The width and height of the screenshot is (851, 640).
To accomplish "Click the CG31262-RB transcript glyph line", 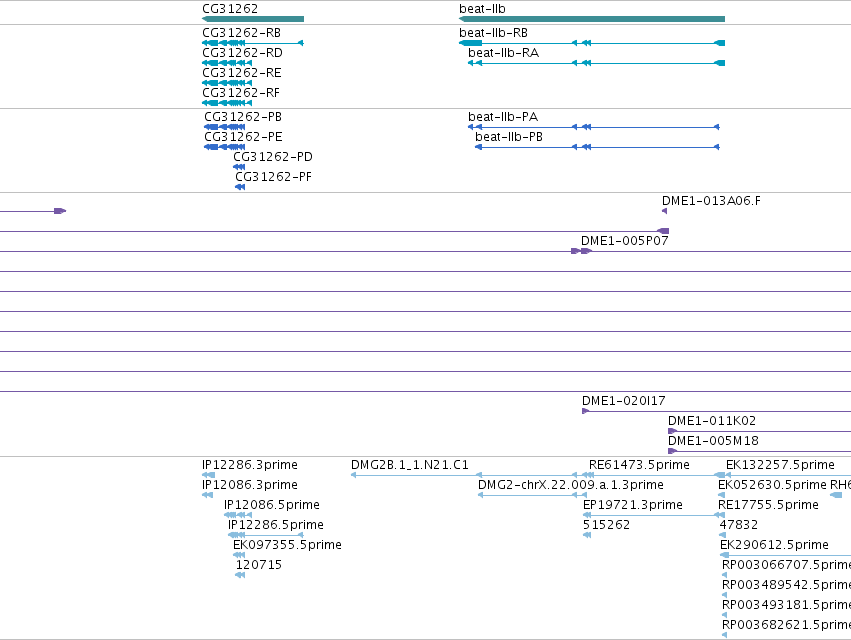I will [253, 43].
